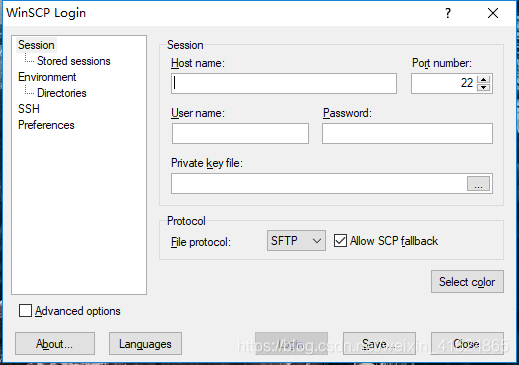Open Stored sessions in the tree
Screen dimensions: 519x365
coord(74,61)
